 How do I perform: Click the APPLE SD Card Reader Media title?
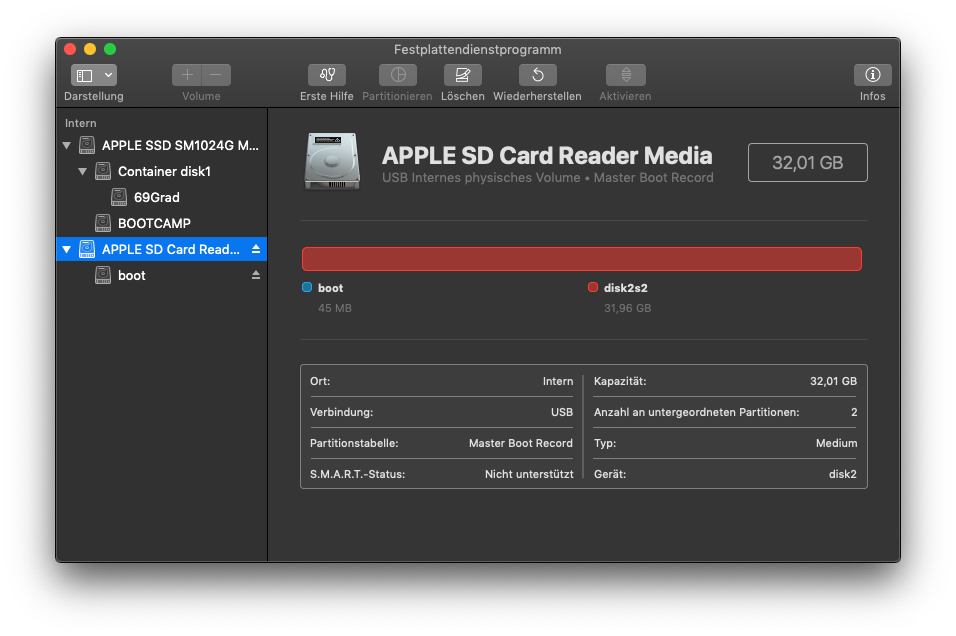(547, 155)
